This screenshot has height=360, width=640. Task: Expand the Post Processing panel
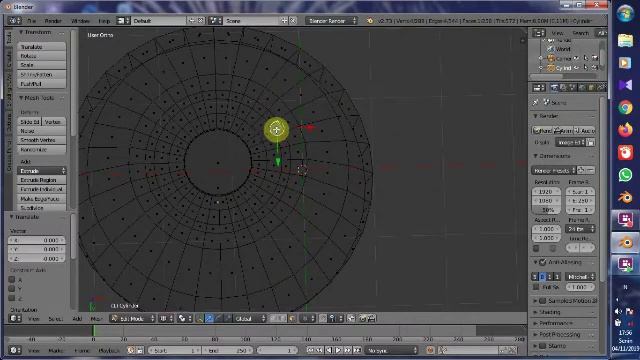click(535, 334)
